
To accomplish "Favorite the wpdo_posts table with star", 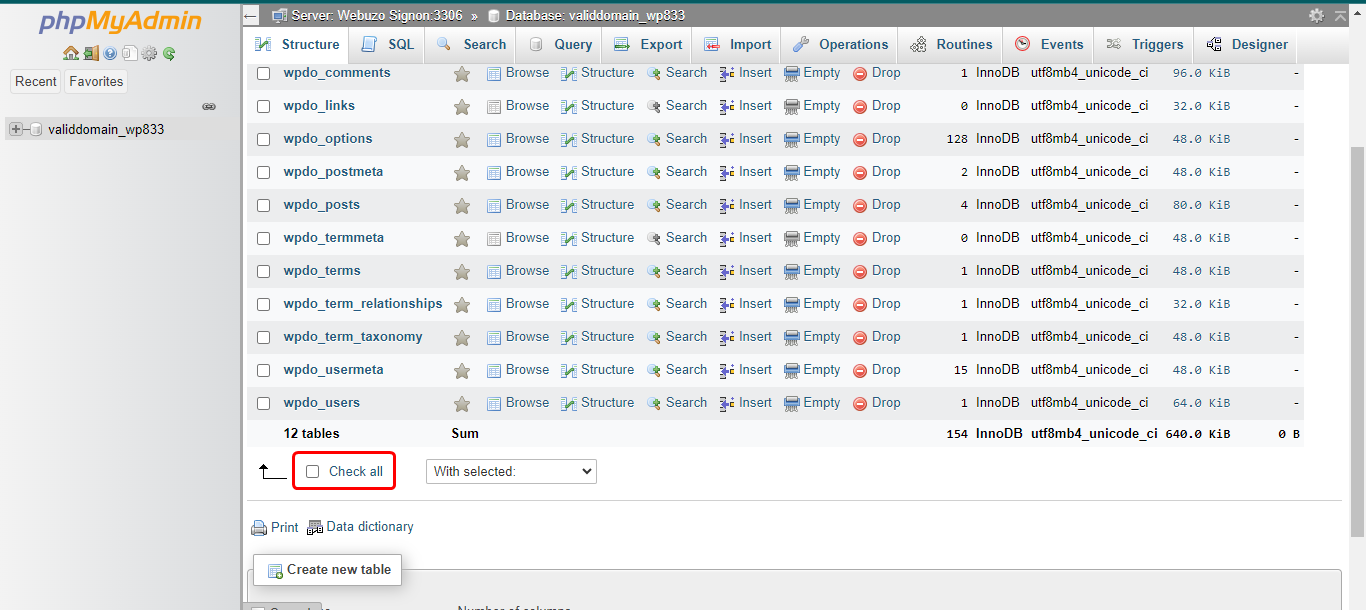I will (462, 205).
